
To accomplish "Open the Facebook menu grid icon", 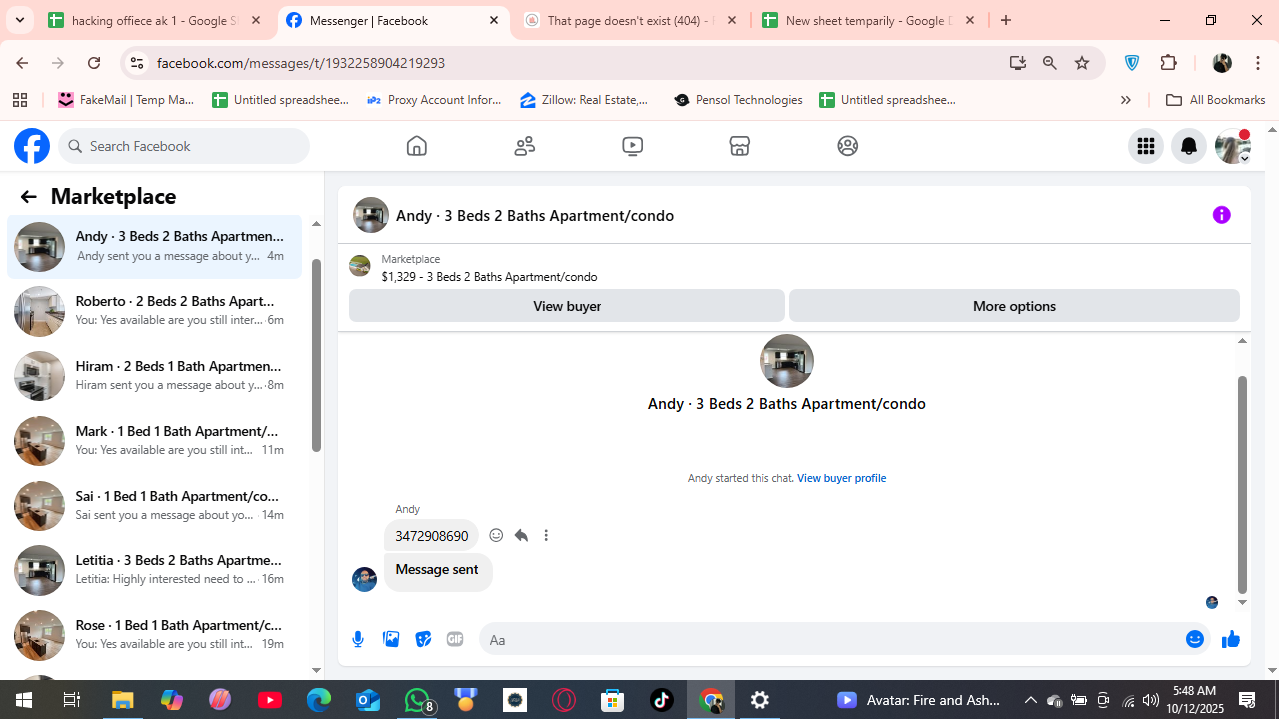I will coord(1146,146).
